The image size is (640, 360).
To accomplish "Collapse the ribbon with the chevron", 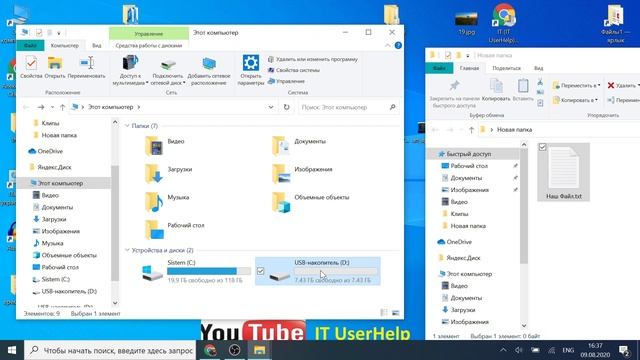I will 387,46.
